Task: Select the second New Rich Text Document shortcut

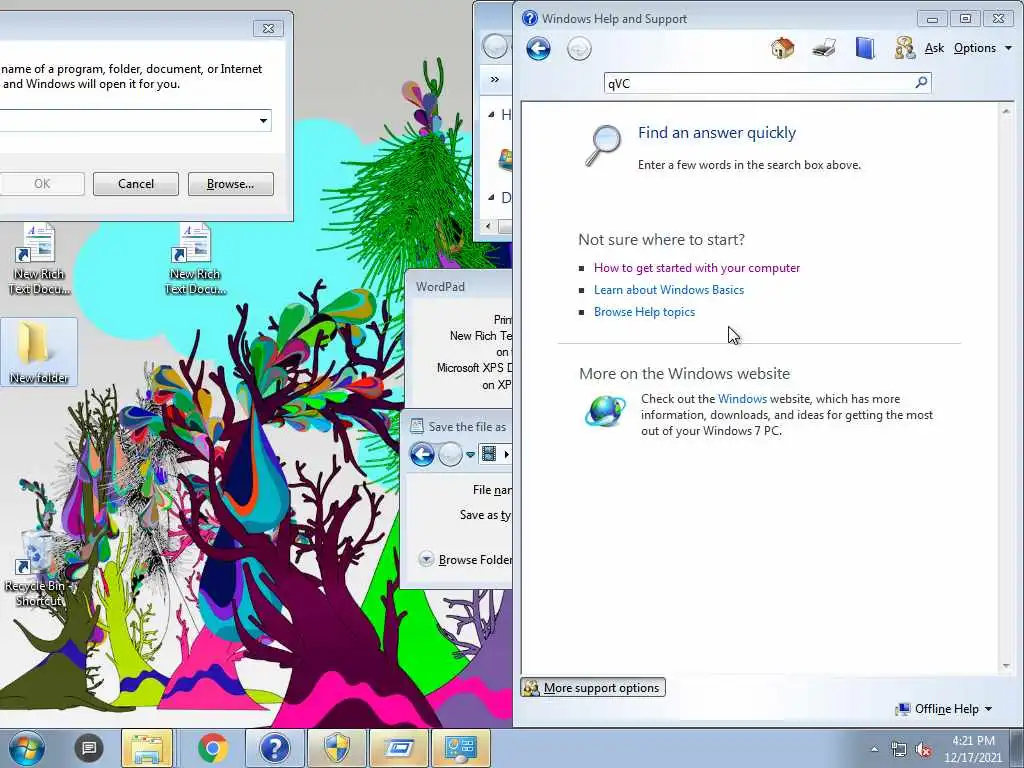Action: pos(195,259)
